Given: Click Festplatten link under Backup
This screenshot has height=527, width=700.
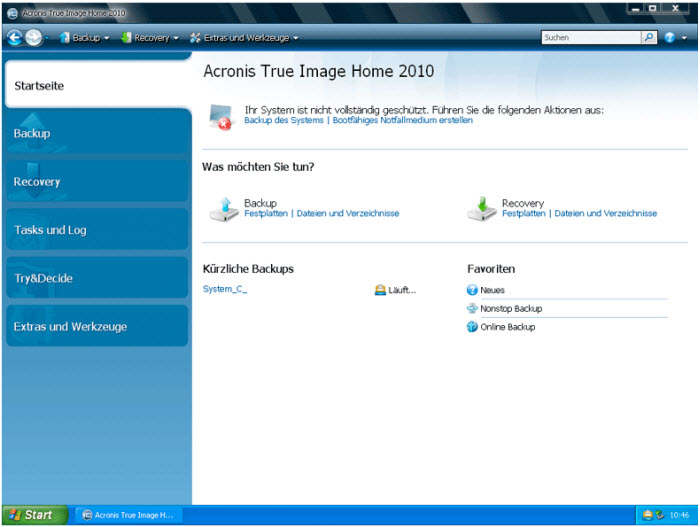Looking at the screenshot, I should tap(266, 213).
